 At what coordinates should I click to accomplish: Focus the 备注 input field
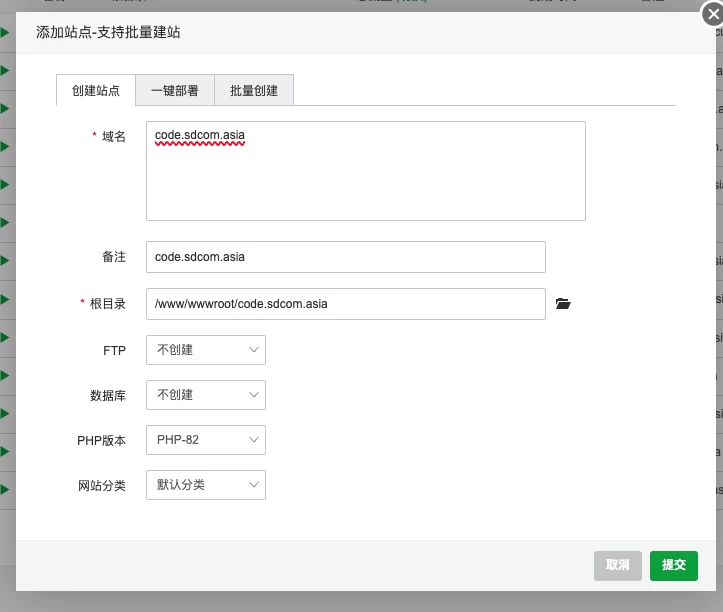346,257
